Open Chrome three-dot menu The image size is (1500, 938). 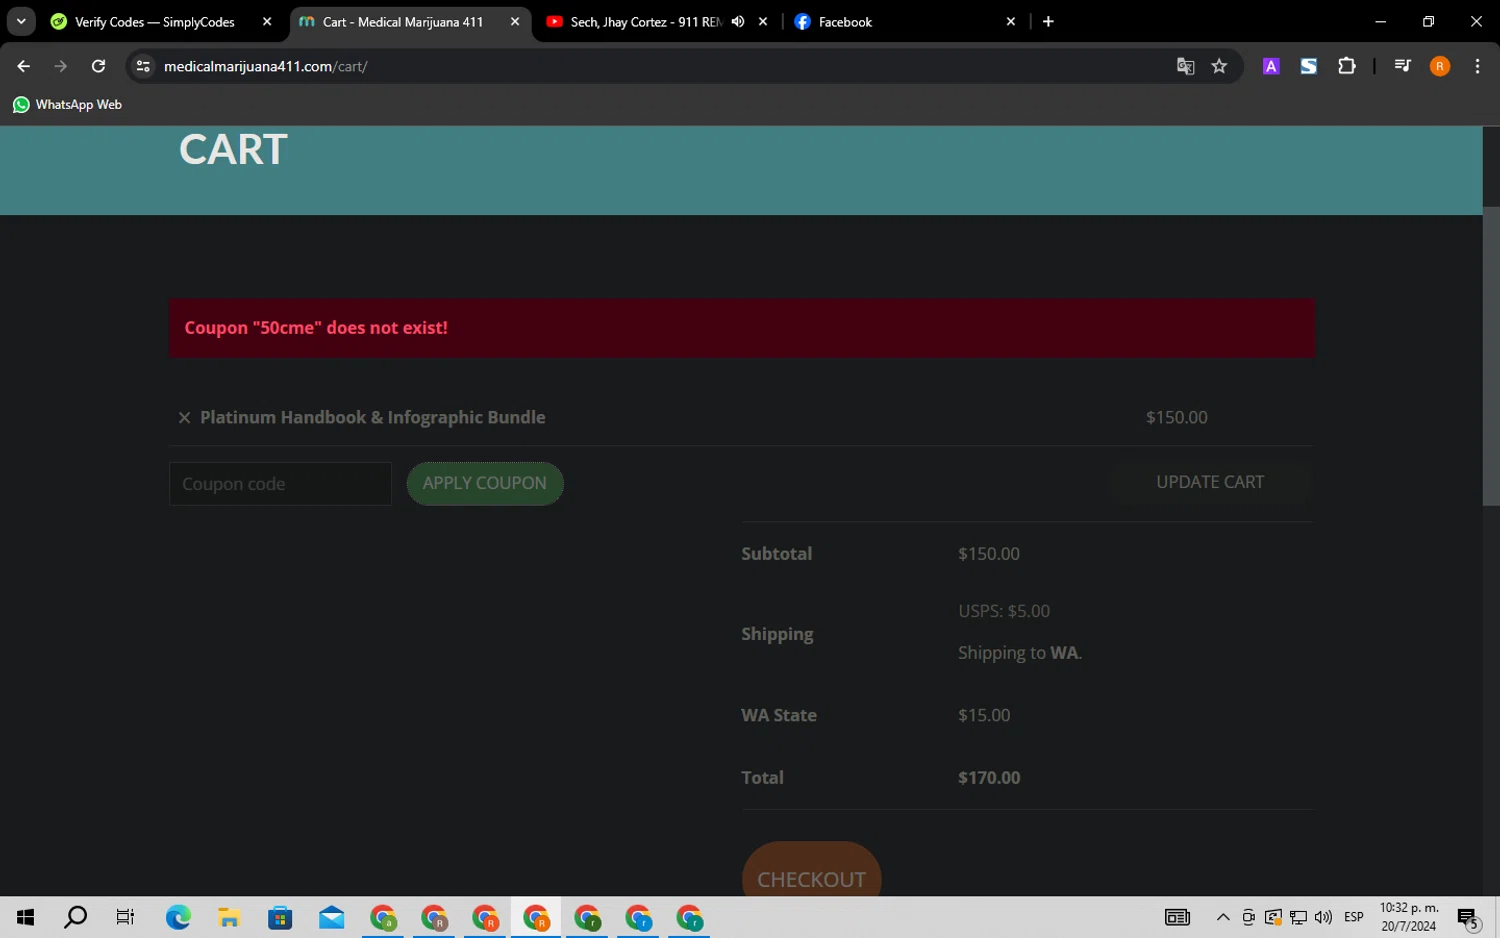pyautogui.click(x=1477, y=66)
